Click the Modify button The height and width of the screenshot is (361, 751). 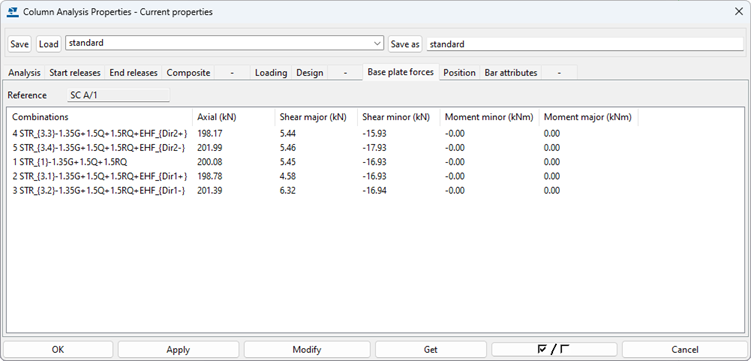point(307,350)
